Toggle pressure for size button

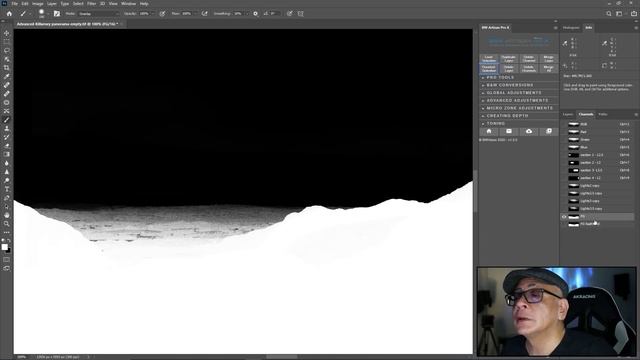(289, 13)
